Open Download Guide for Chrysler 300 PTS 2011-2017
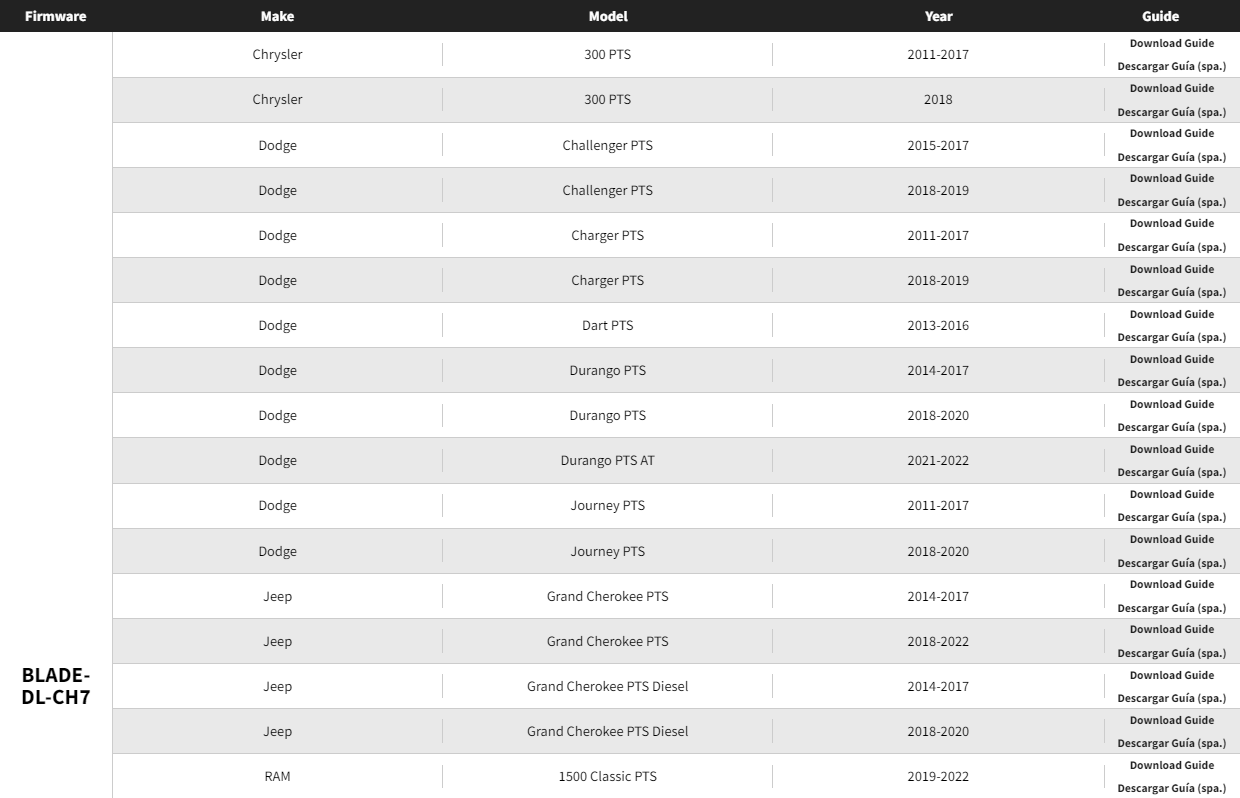Viewport: 1240px width, 798px height. [x=1171, y=43]
